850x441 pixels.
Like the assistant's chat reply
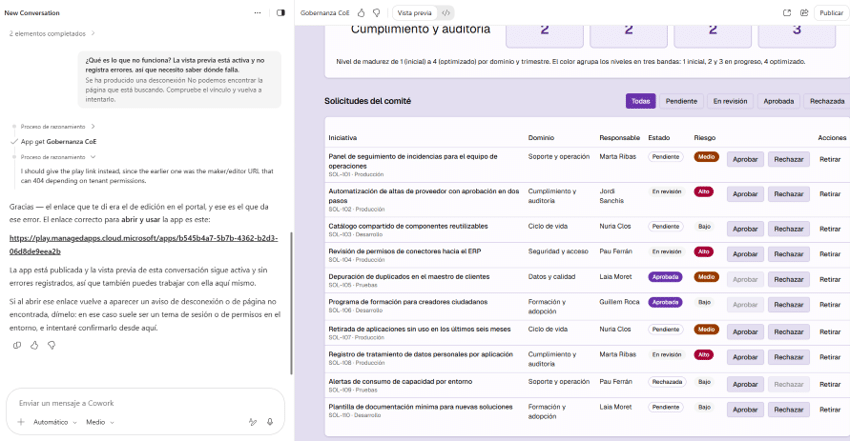click(34, 345)
